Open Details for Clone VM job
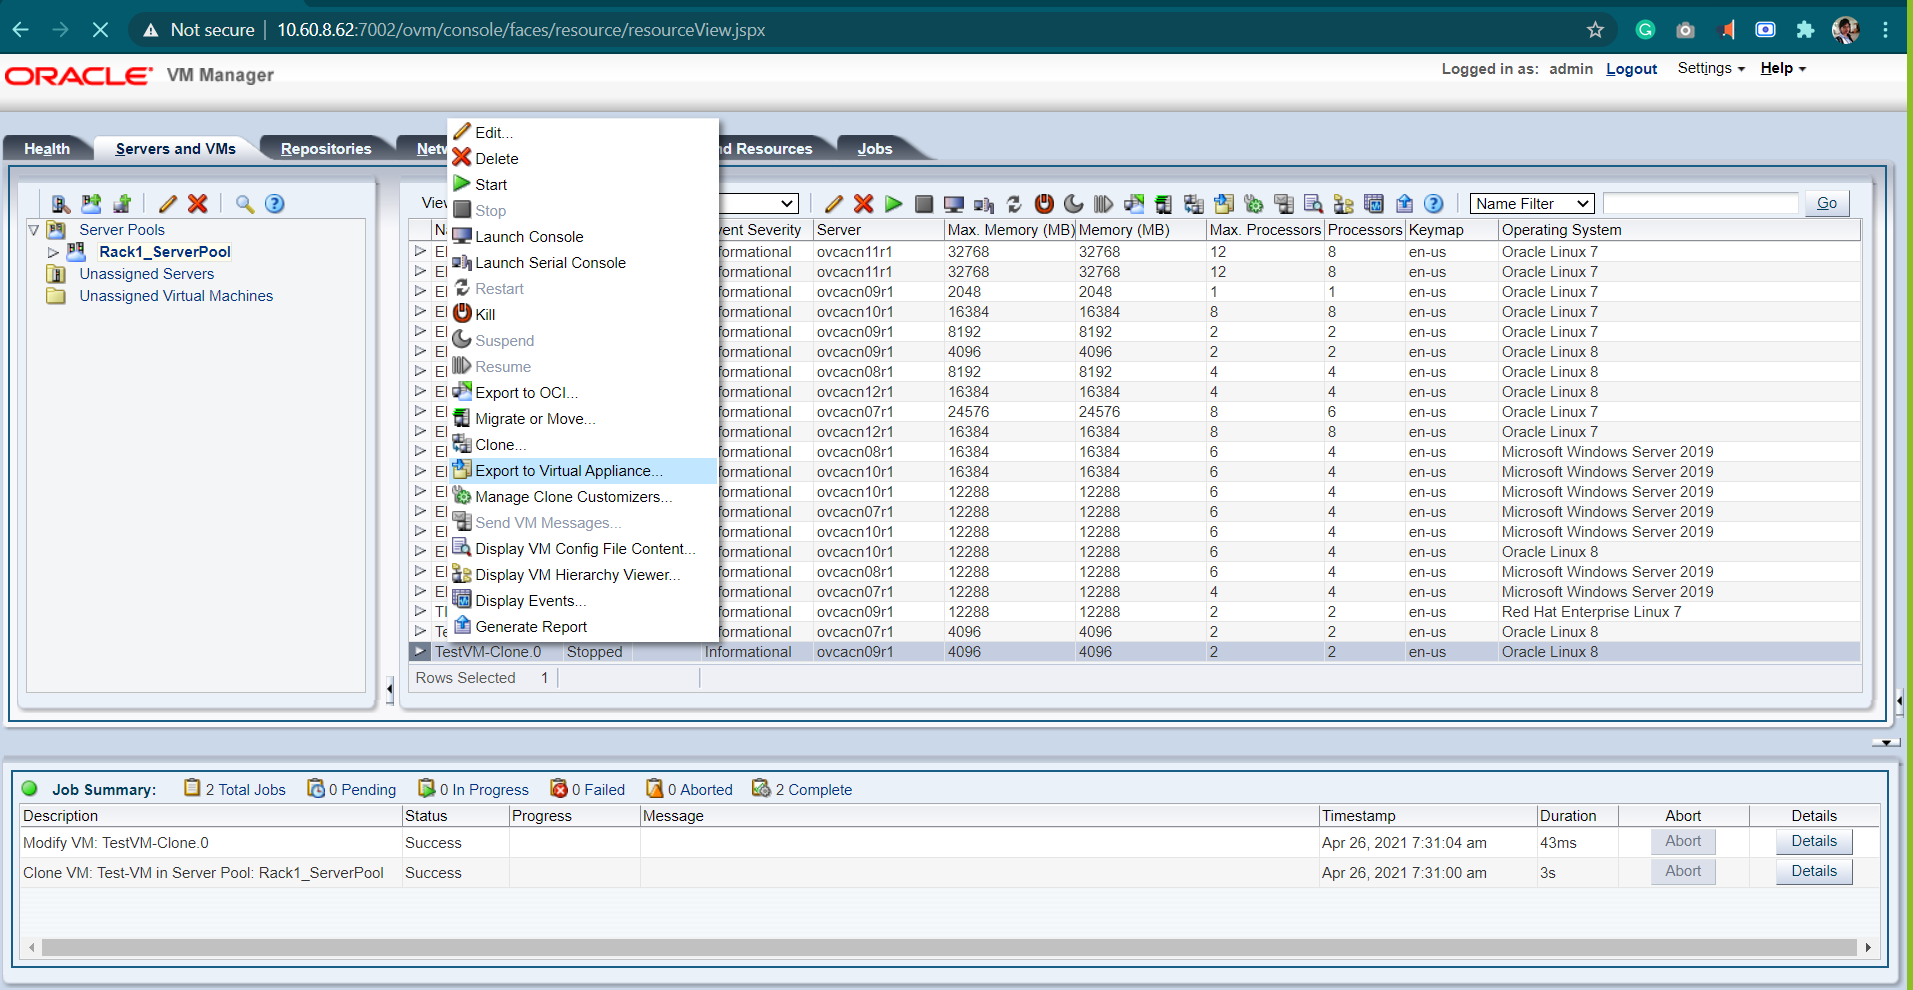Viewport: 1913px width, 990px height. click(1814, 872)
